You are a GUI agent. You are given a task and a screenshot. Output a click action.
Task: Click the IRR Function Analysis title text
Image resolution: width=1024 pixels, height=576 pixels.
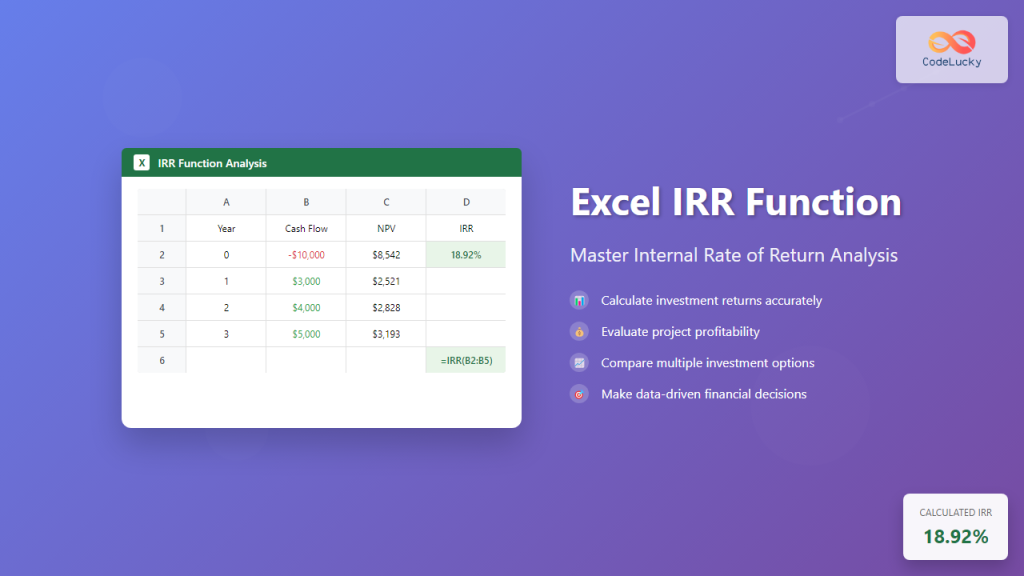coord(210,163)
